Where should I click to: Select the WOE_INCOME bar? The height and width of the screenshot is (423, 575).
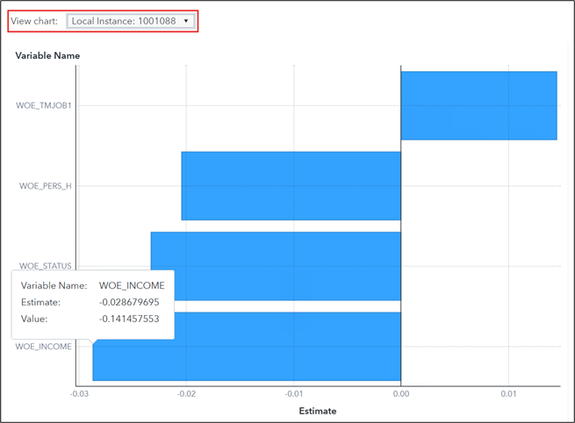247,346
